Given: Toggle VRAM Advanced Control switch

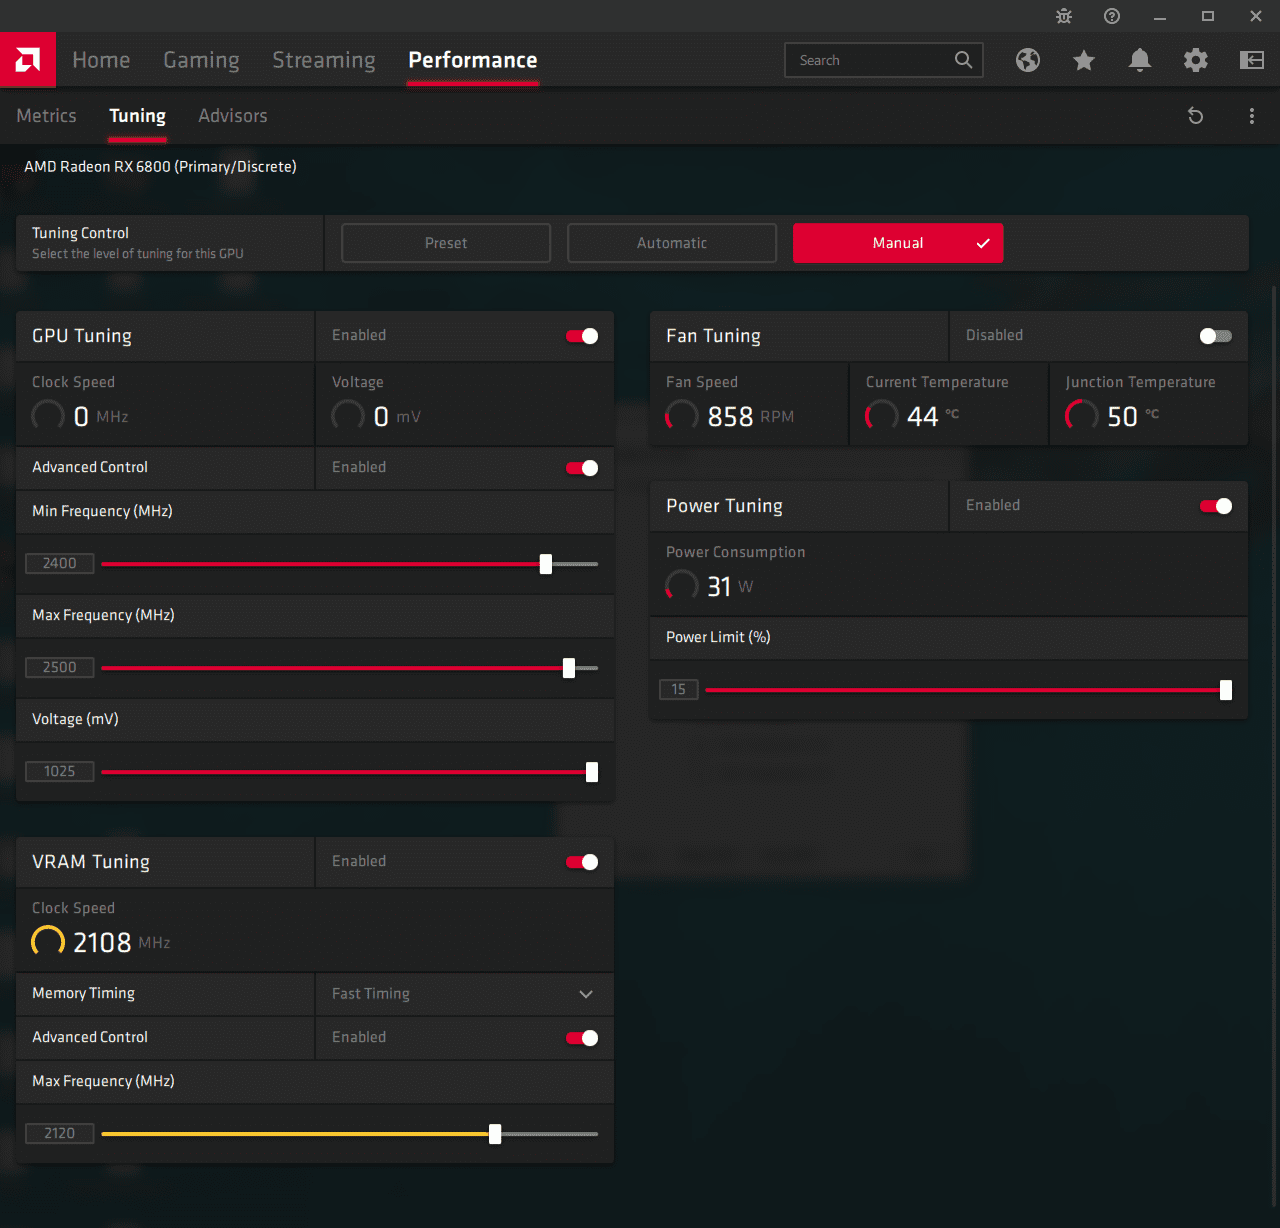Looking at the screenshot, I should [582, 1038].
